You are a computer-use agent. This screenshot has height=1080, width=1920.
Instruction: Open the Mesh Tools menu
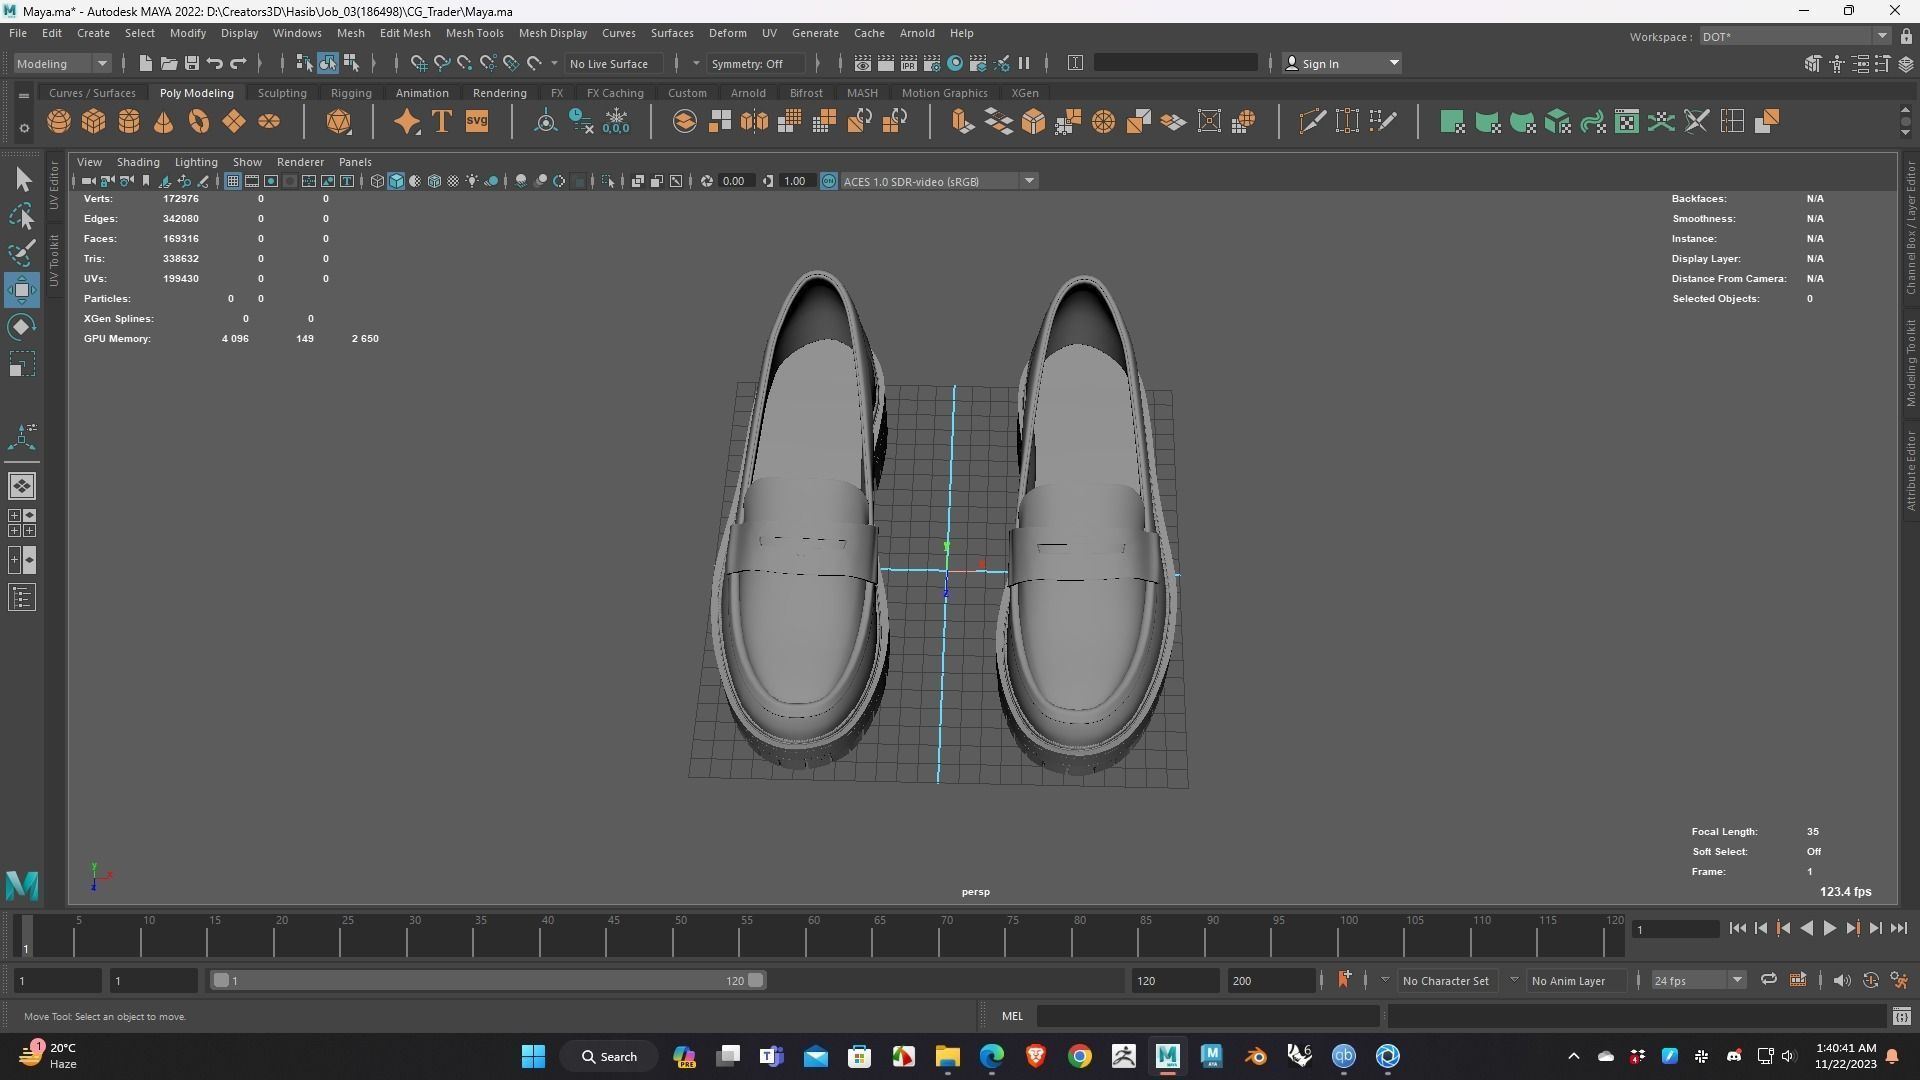click(x=474, y=33)
